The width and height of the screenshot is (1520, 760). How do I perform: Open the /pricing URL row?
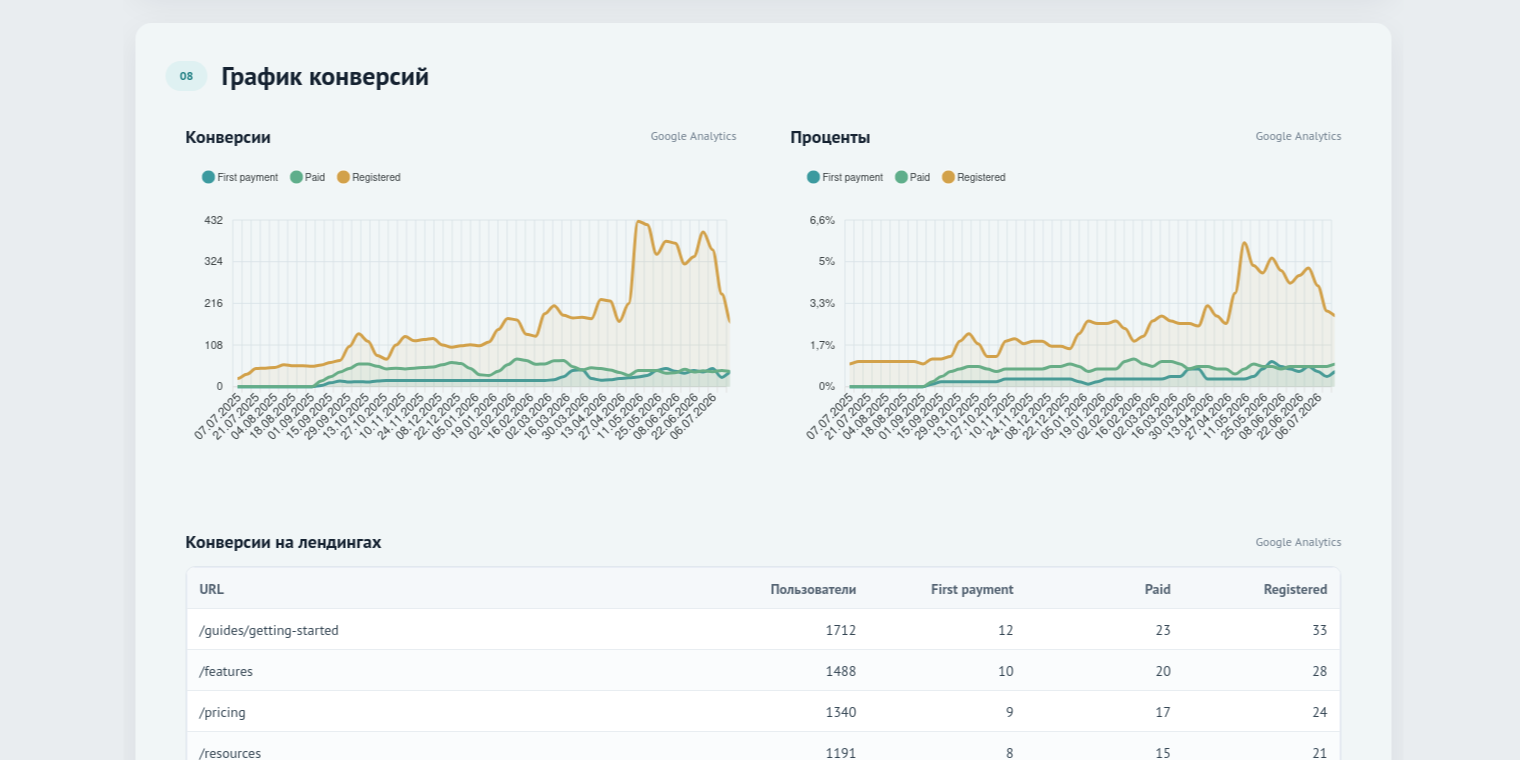[x=763, y=712]
